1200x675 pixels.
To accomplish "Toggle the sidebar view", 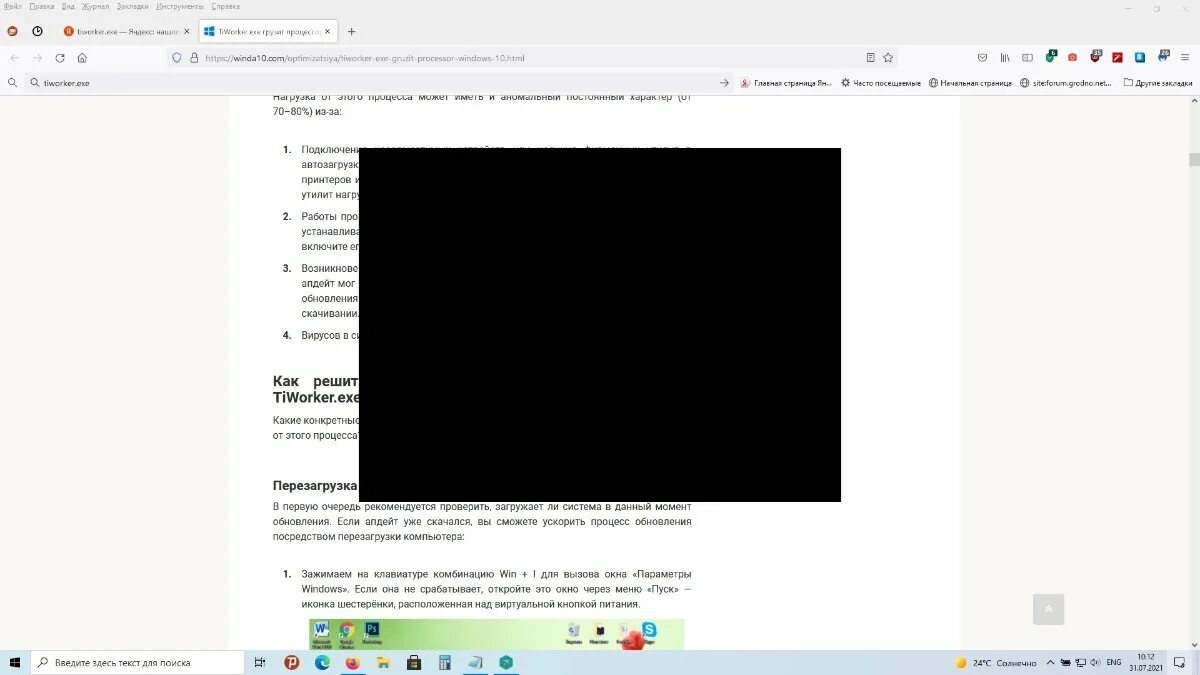I will pos(1027,58).
